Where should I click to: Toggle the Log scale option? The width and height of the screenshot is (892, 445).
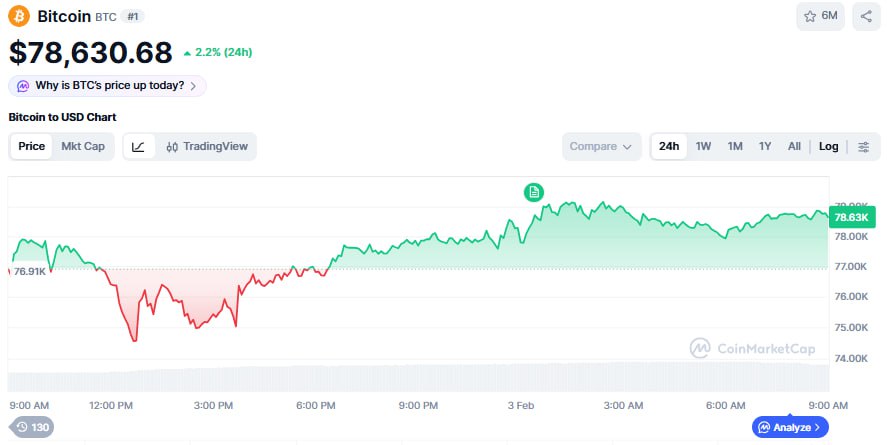click(x=828, y=146)
